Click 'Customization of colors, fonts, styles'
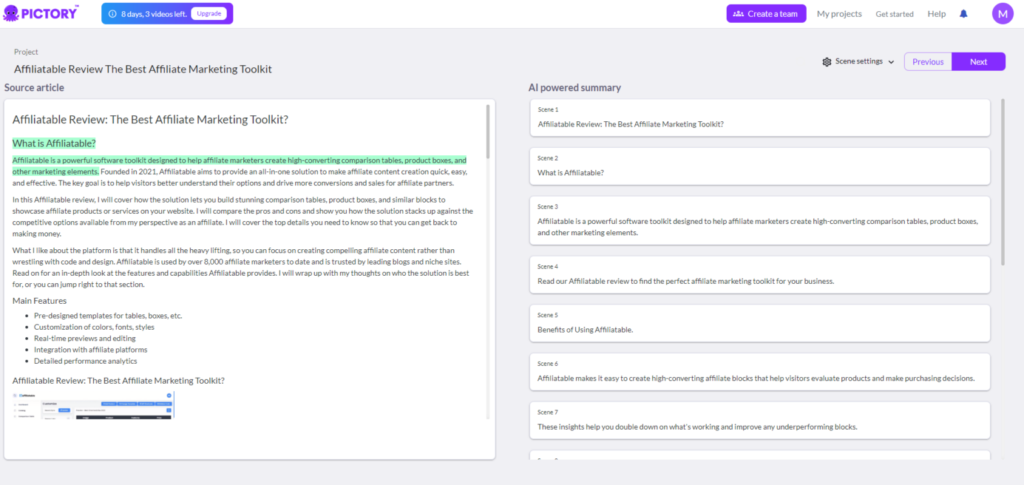1024x485 pixels. (94, 327)
